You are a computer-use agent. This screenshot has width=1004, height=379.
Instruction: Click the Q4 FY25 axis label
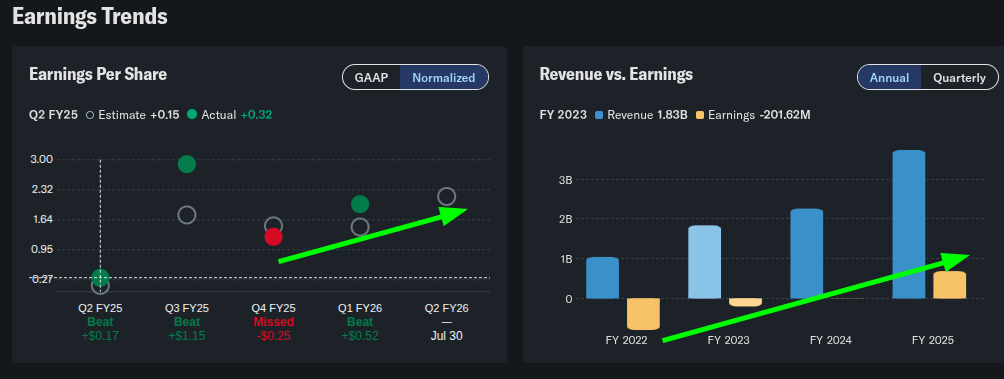[273, 308]
